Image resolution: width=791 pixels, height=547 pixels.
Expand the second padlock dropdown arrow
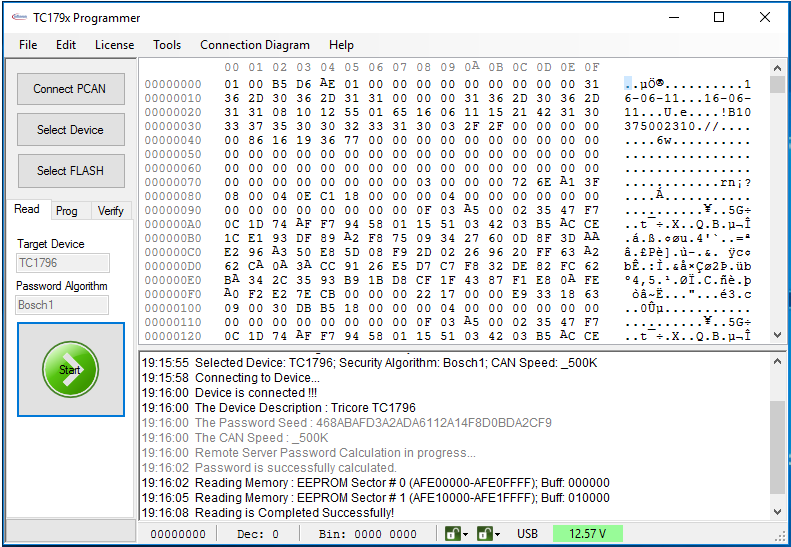497,534
